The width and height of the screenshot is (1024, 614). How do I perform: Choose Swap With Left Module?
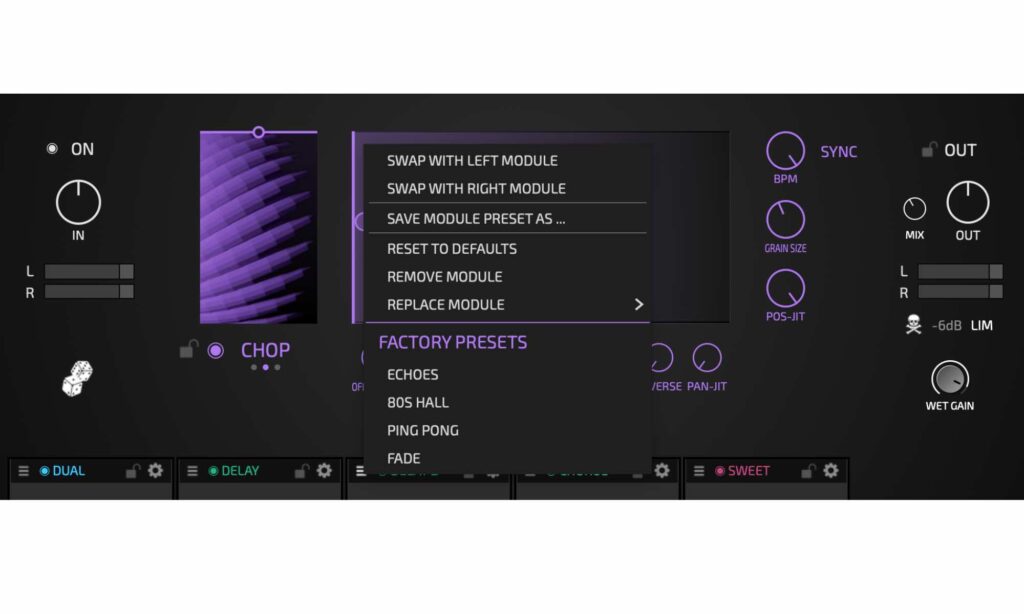pyautogui.click(x=472, y=160)
